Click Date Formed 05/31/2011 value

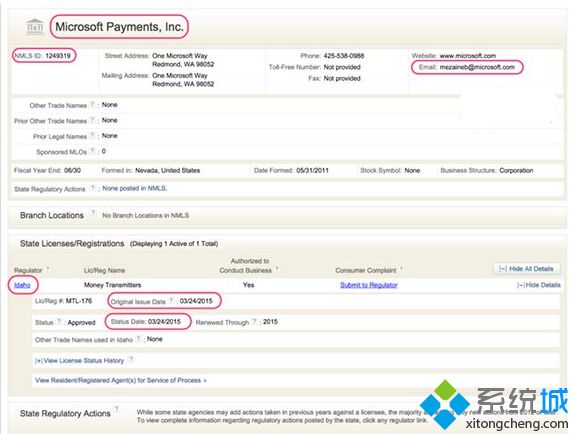tap(312, 170)
